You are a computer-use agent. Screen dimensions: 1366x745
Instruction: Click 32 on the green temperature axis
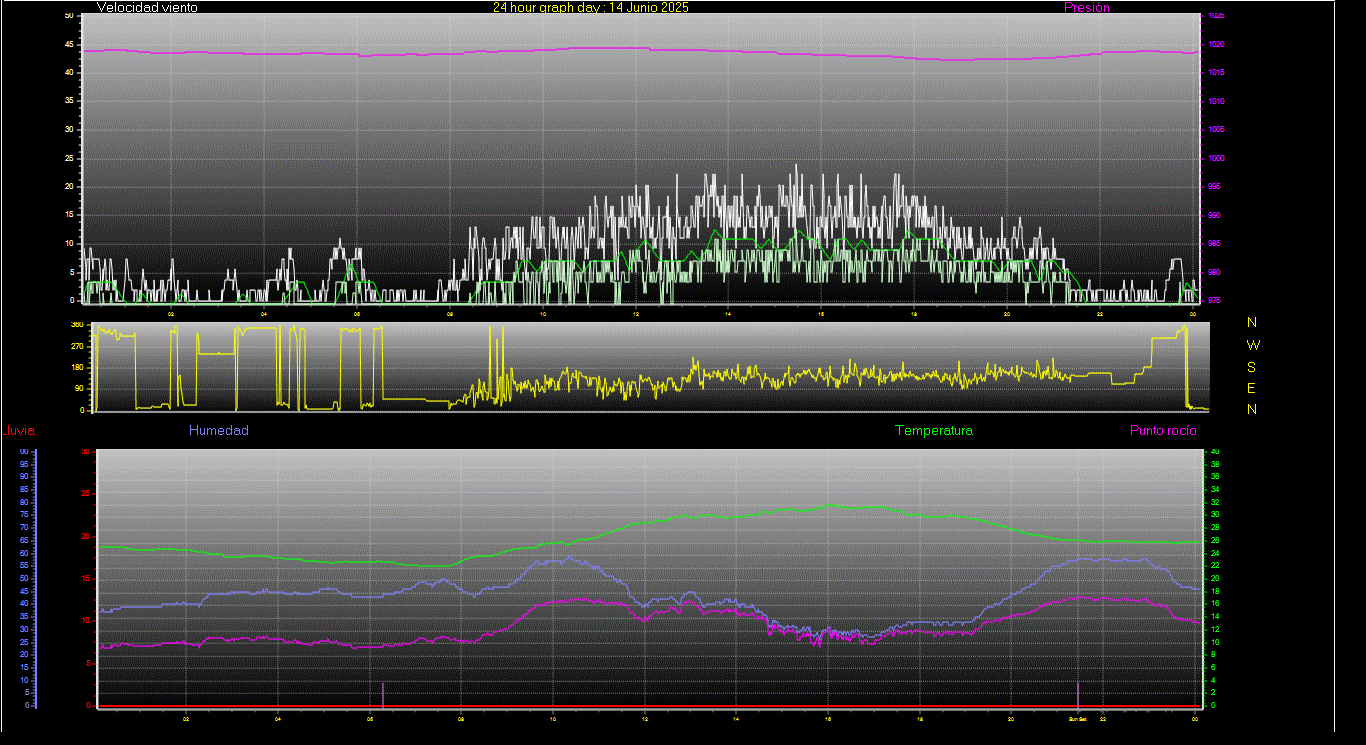coord(1215,502)
